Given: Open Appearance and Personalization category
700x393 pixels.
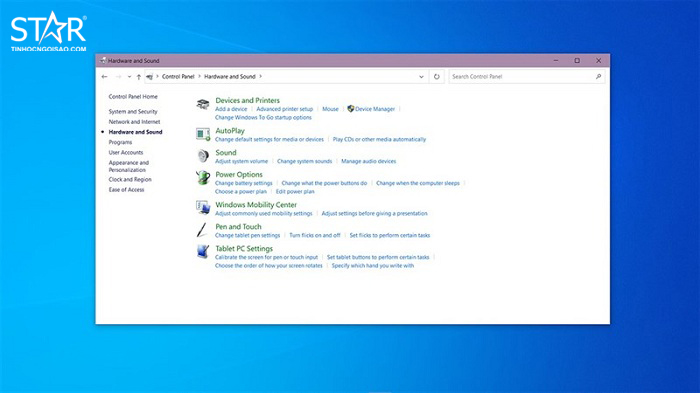Looking at the screenshot, I should [129, 167].
